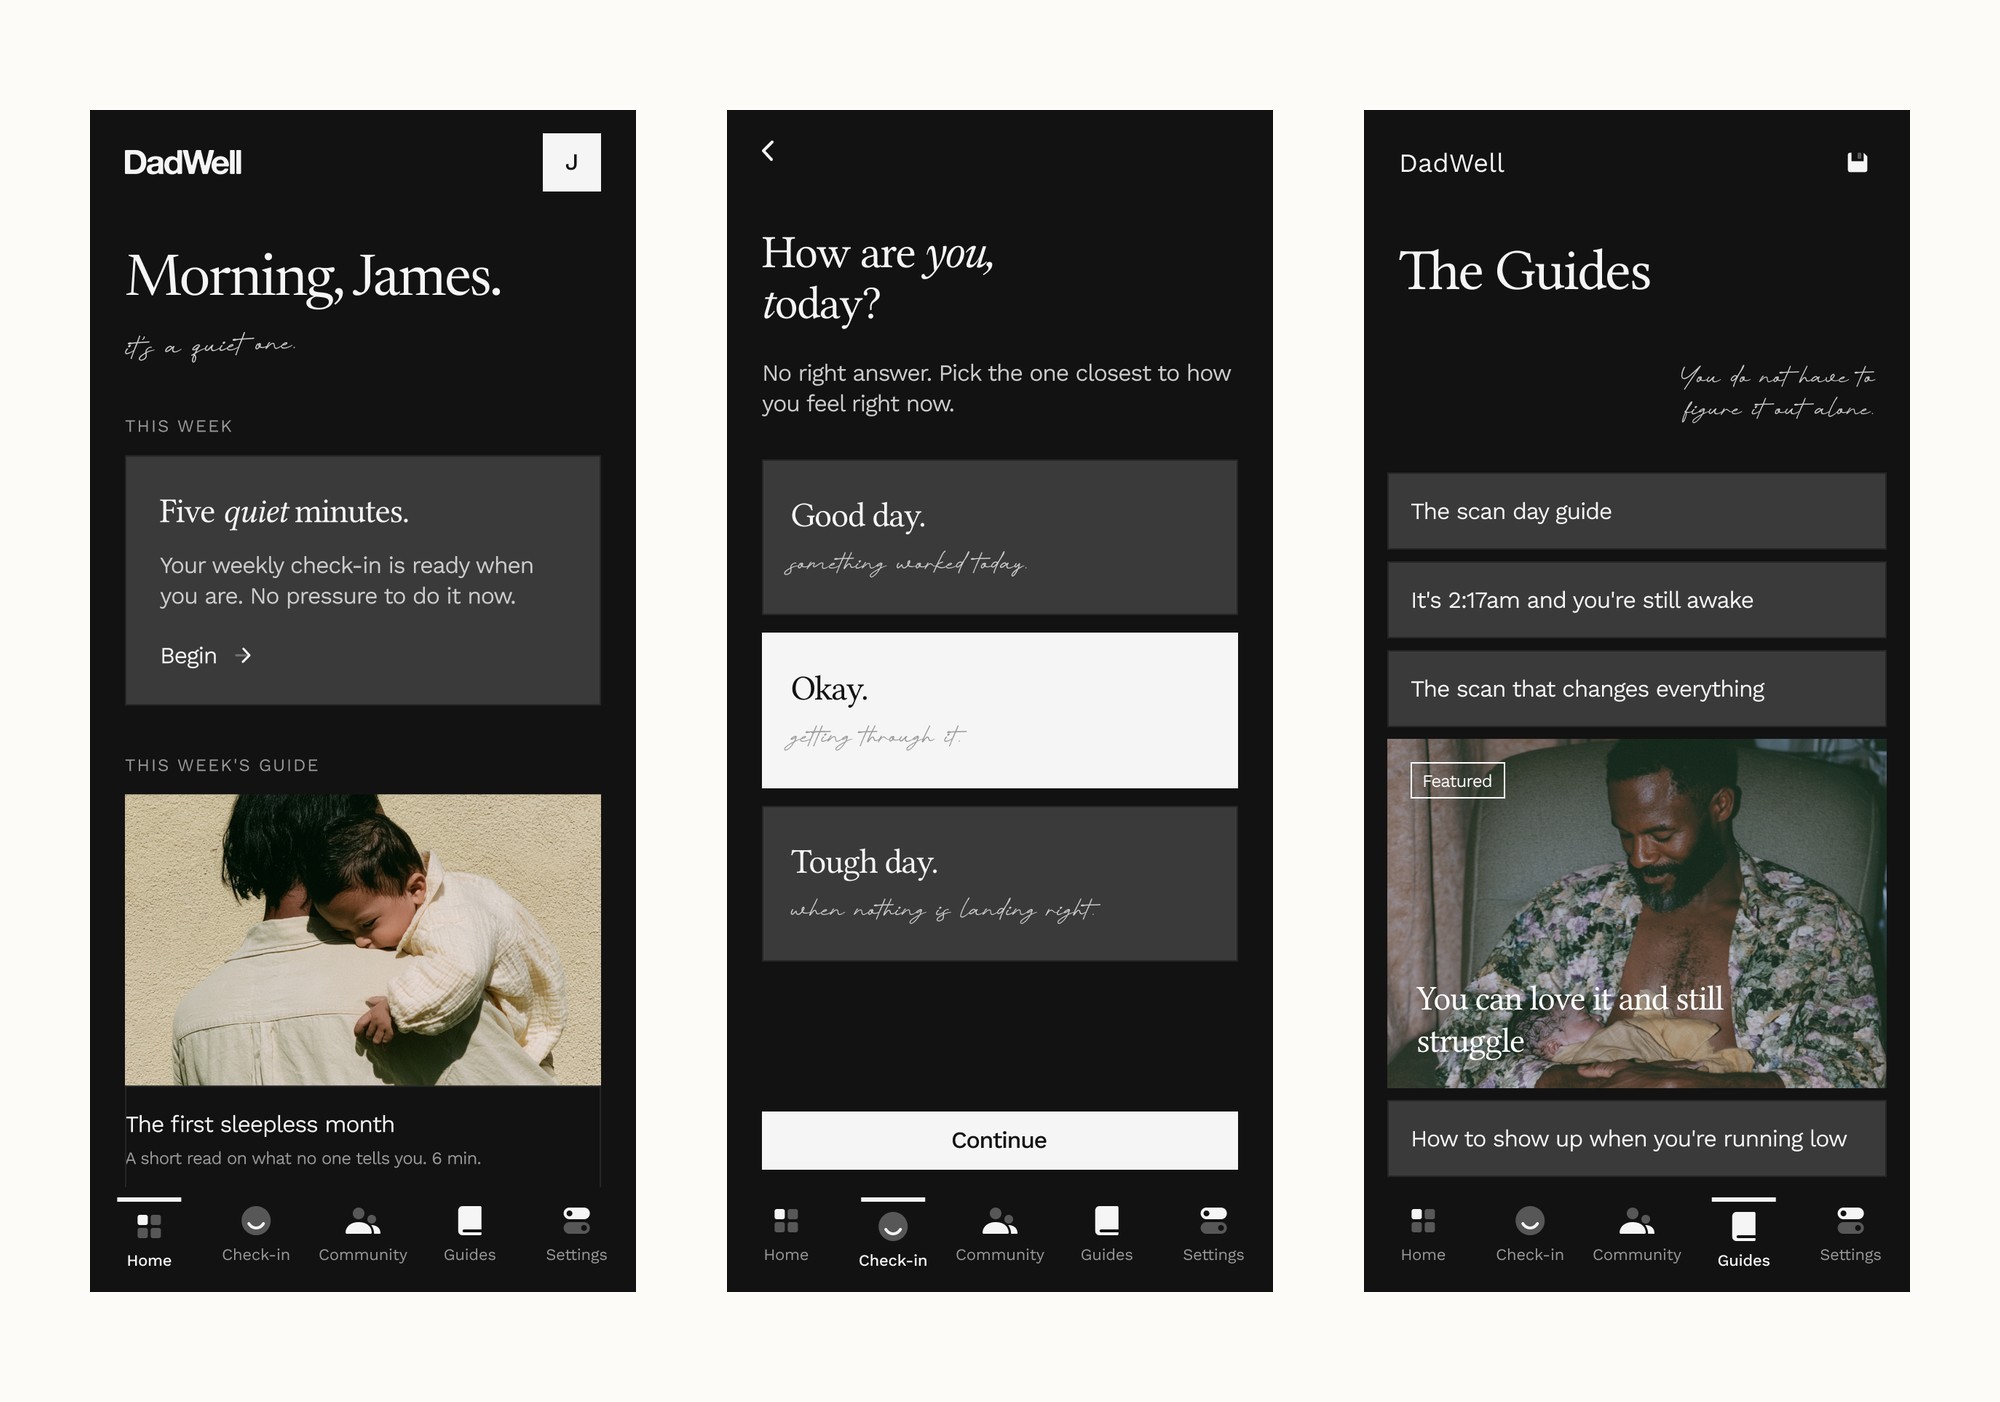Open featured 'You can love it and still struggle' card
This screenshot has width=2000, height=1402.
1637,913
